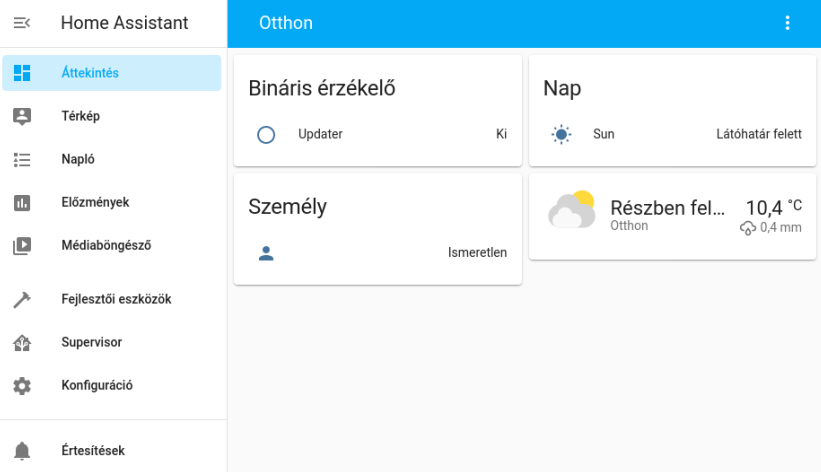Open Fejlesztői eszközök hammer icon

22,299
